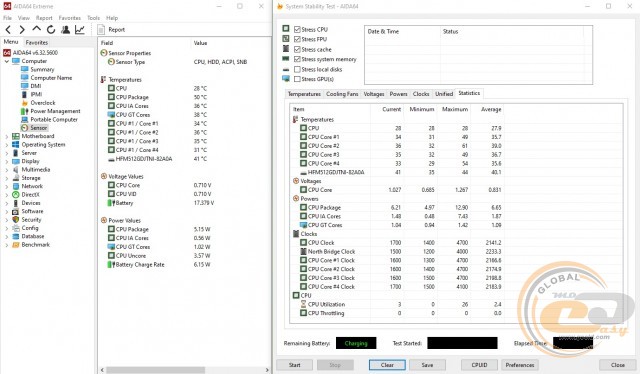Click the Report toolbar button
This screenshot has width=640, height=374.
(111, 29)
